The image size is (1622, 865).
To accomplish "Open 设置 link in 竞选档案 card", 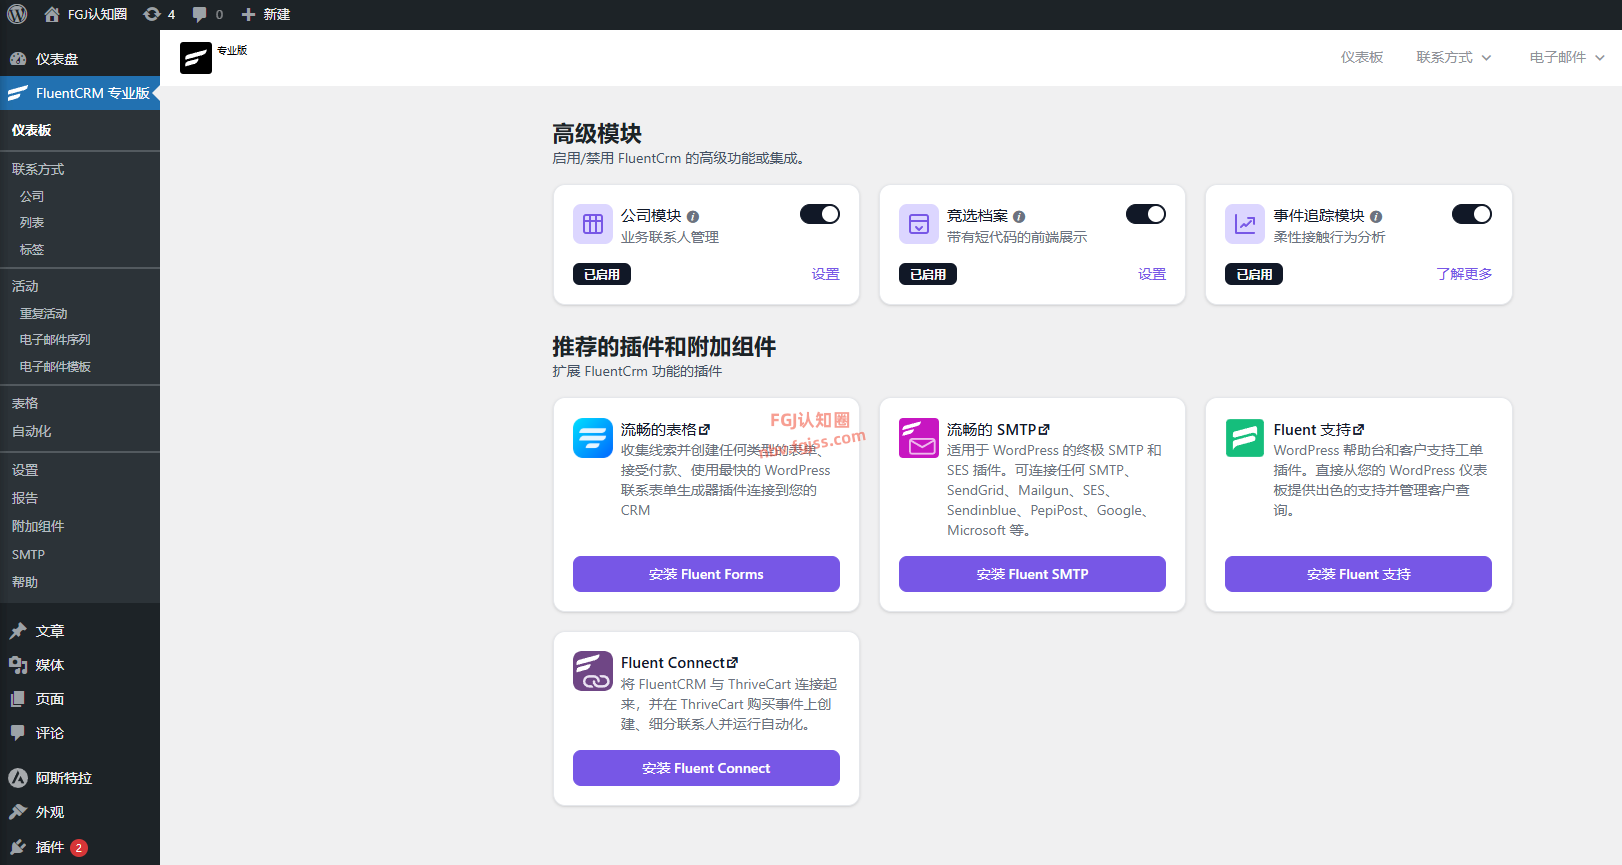I will coord(1152,274).
